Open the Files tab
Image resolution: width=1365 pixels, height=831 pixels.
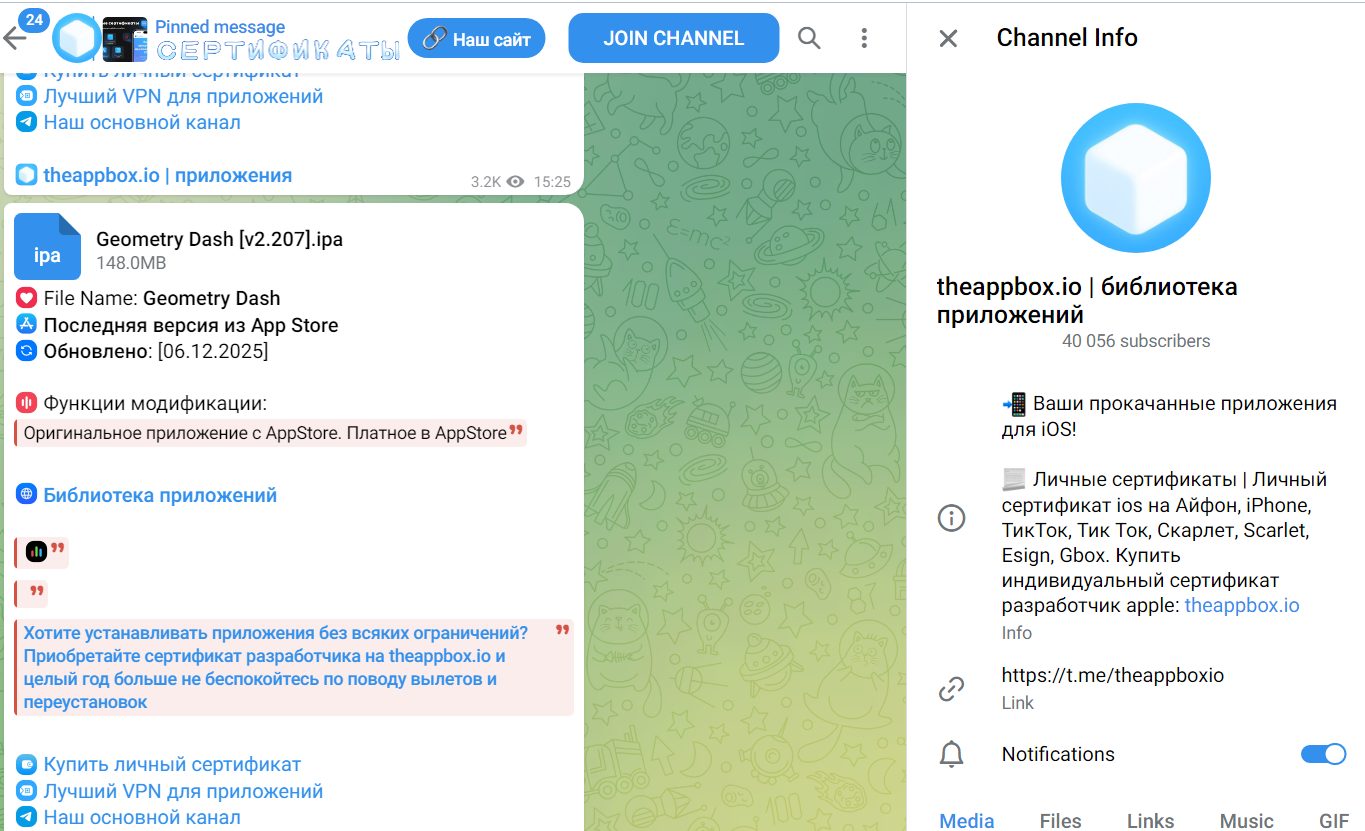[1061, 820]
